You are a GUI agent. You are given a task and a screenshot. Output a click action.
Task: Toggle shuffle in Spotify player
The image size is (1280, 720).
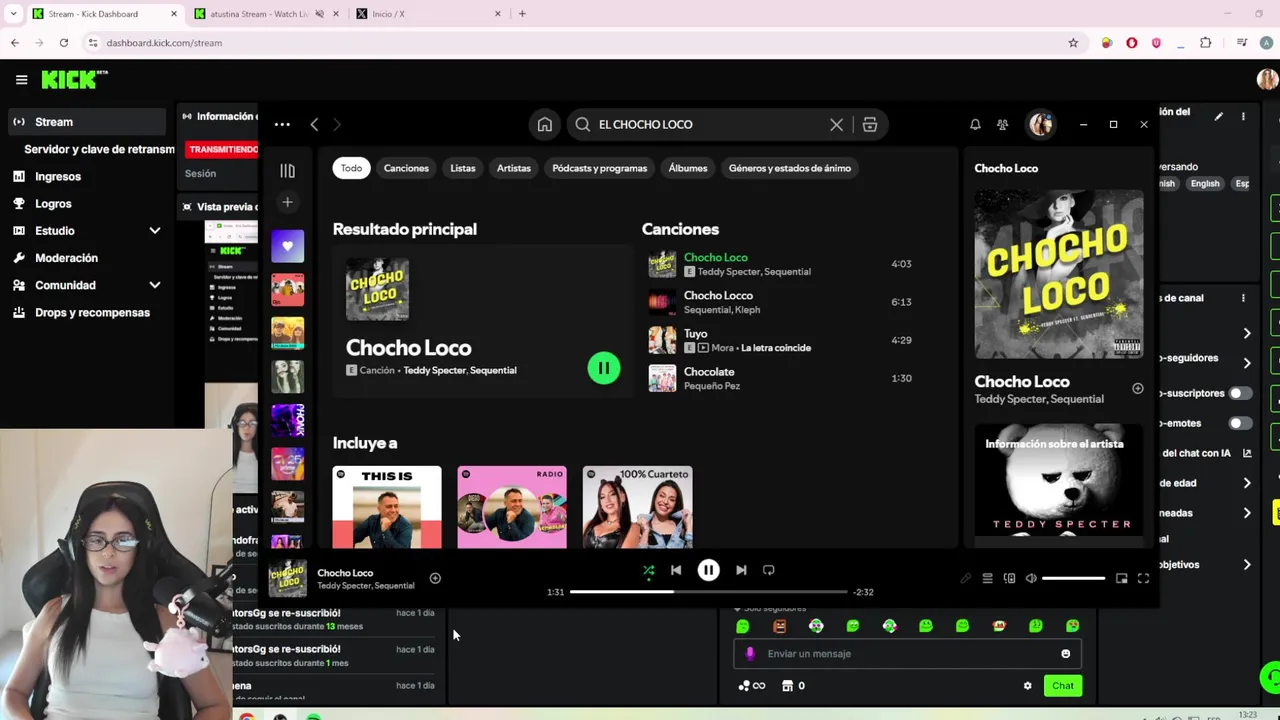click(x=648, y=570)
